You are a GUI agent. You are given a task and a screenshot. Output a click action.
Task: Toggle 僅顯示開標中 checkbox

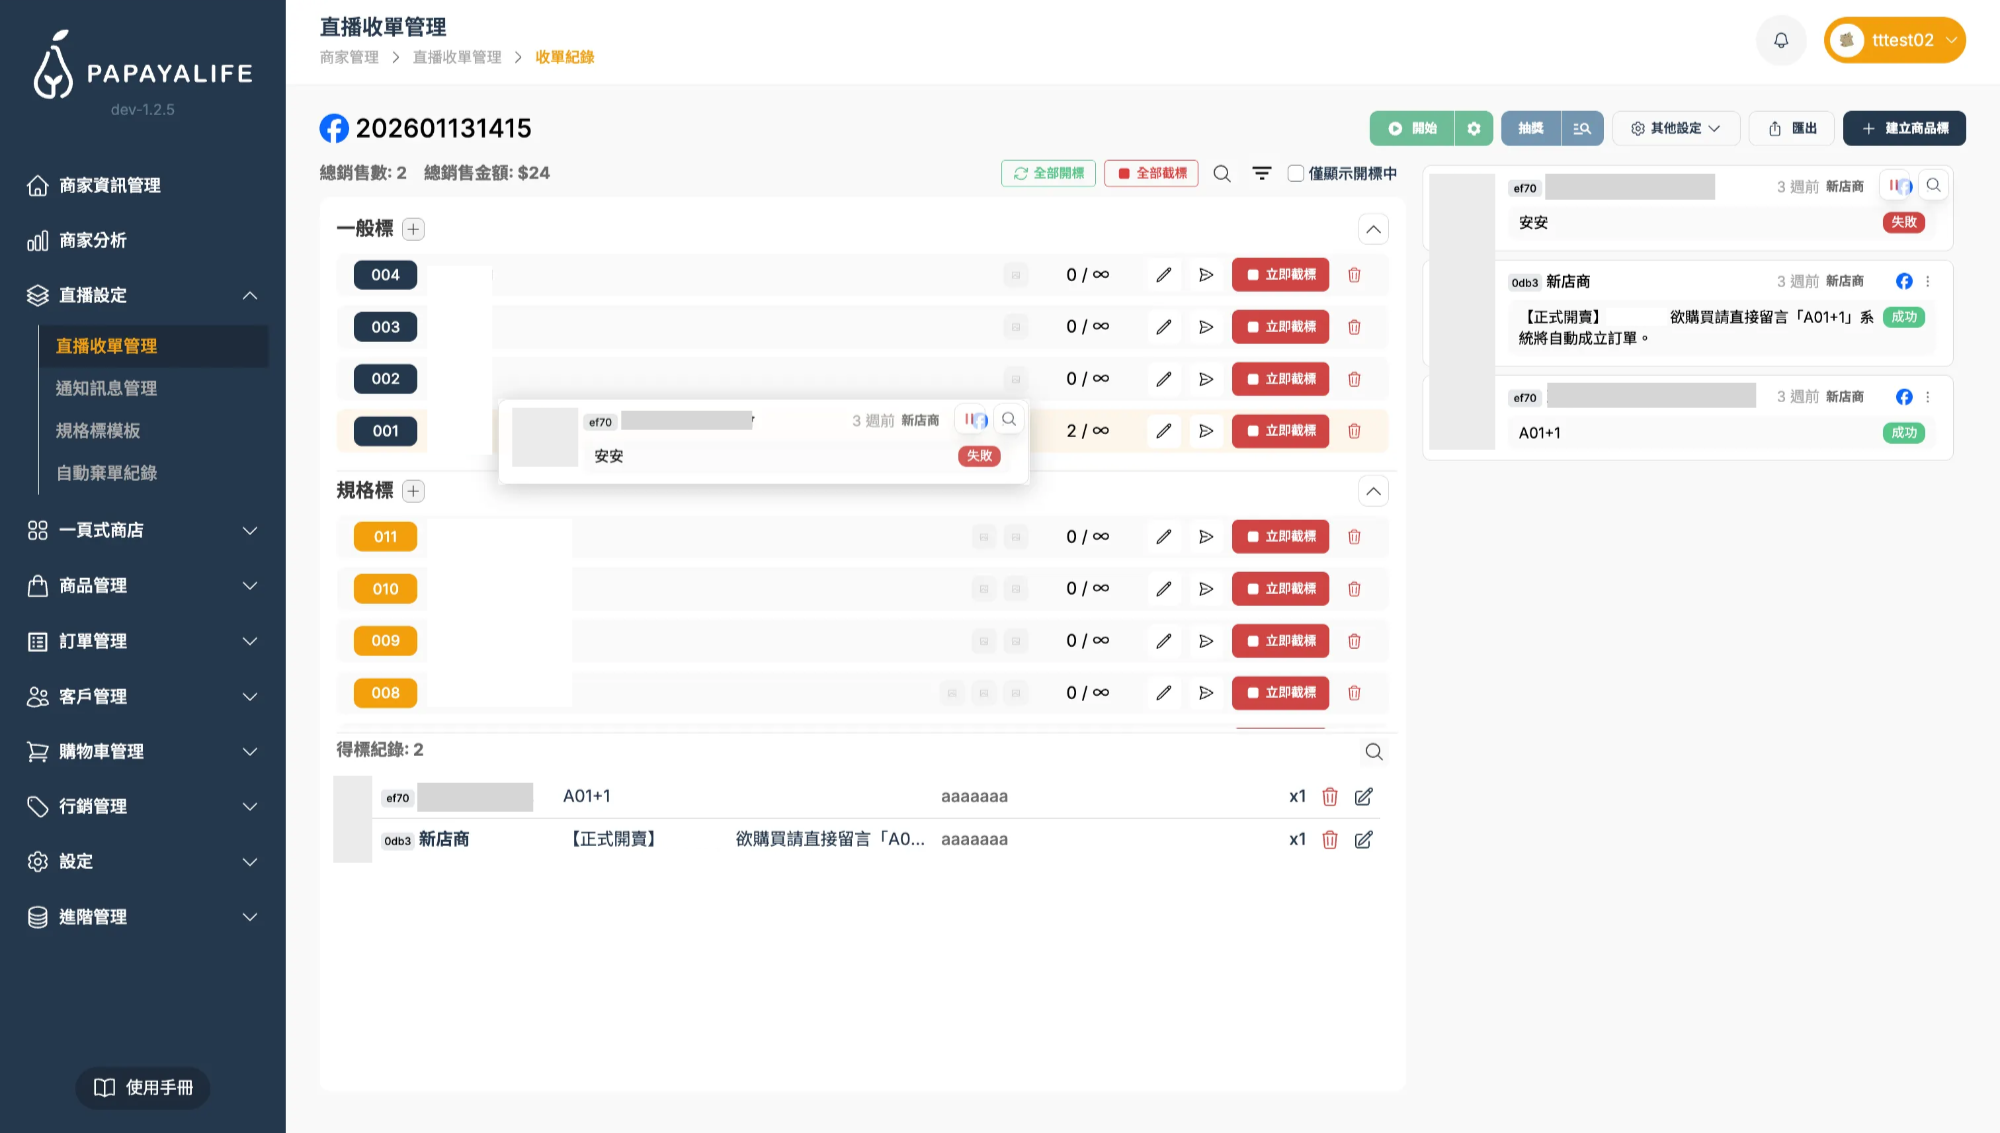[1296, 173]
